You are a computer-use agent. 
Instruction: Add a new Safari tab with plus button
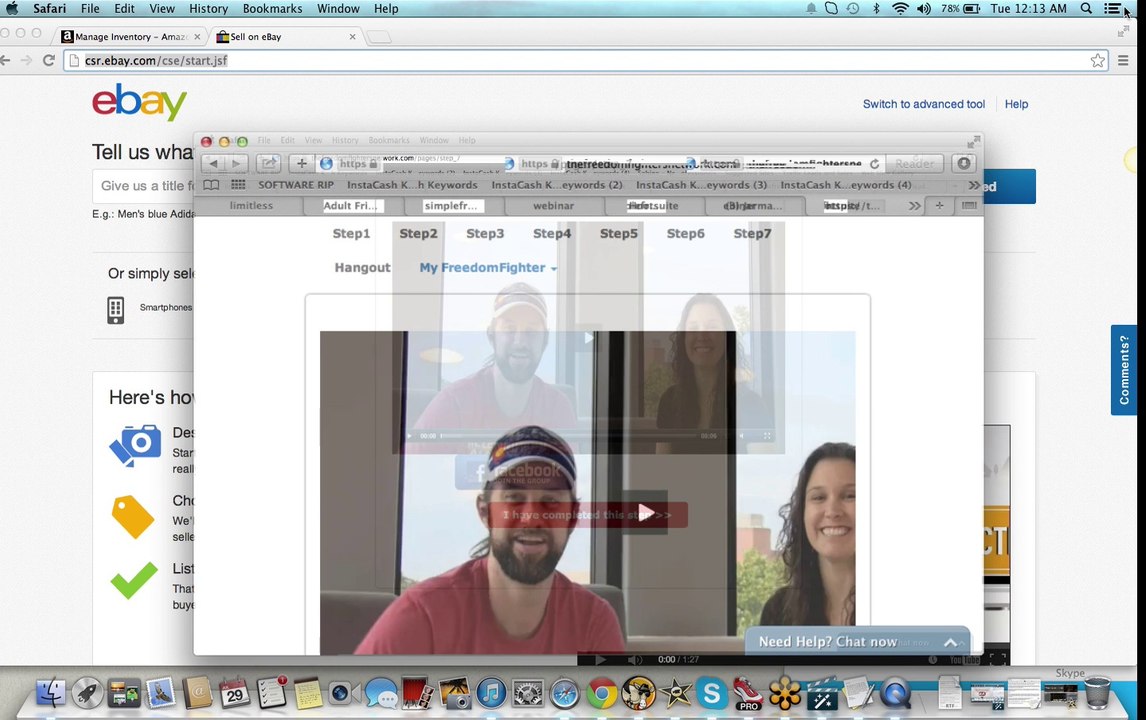point(939,206)
